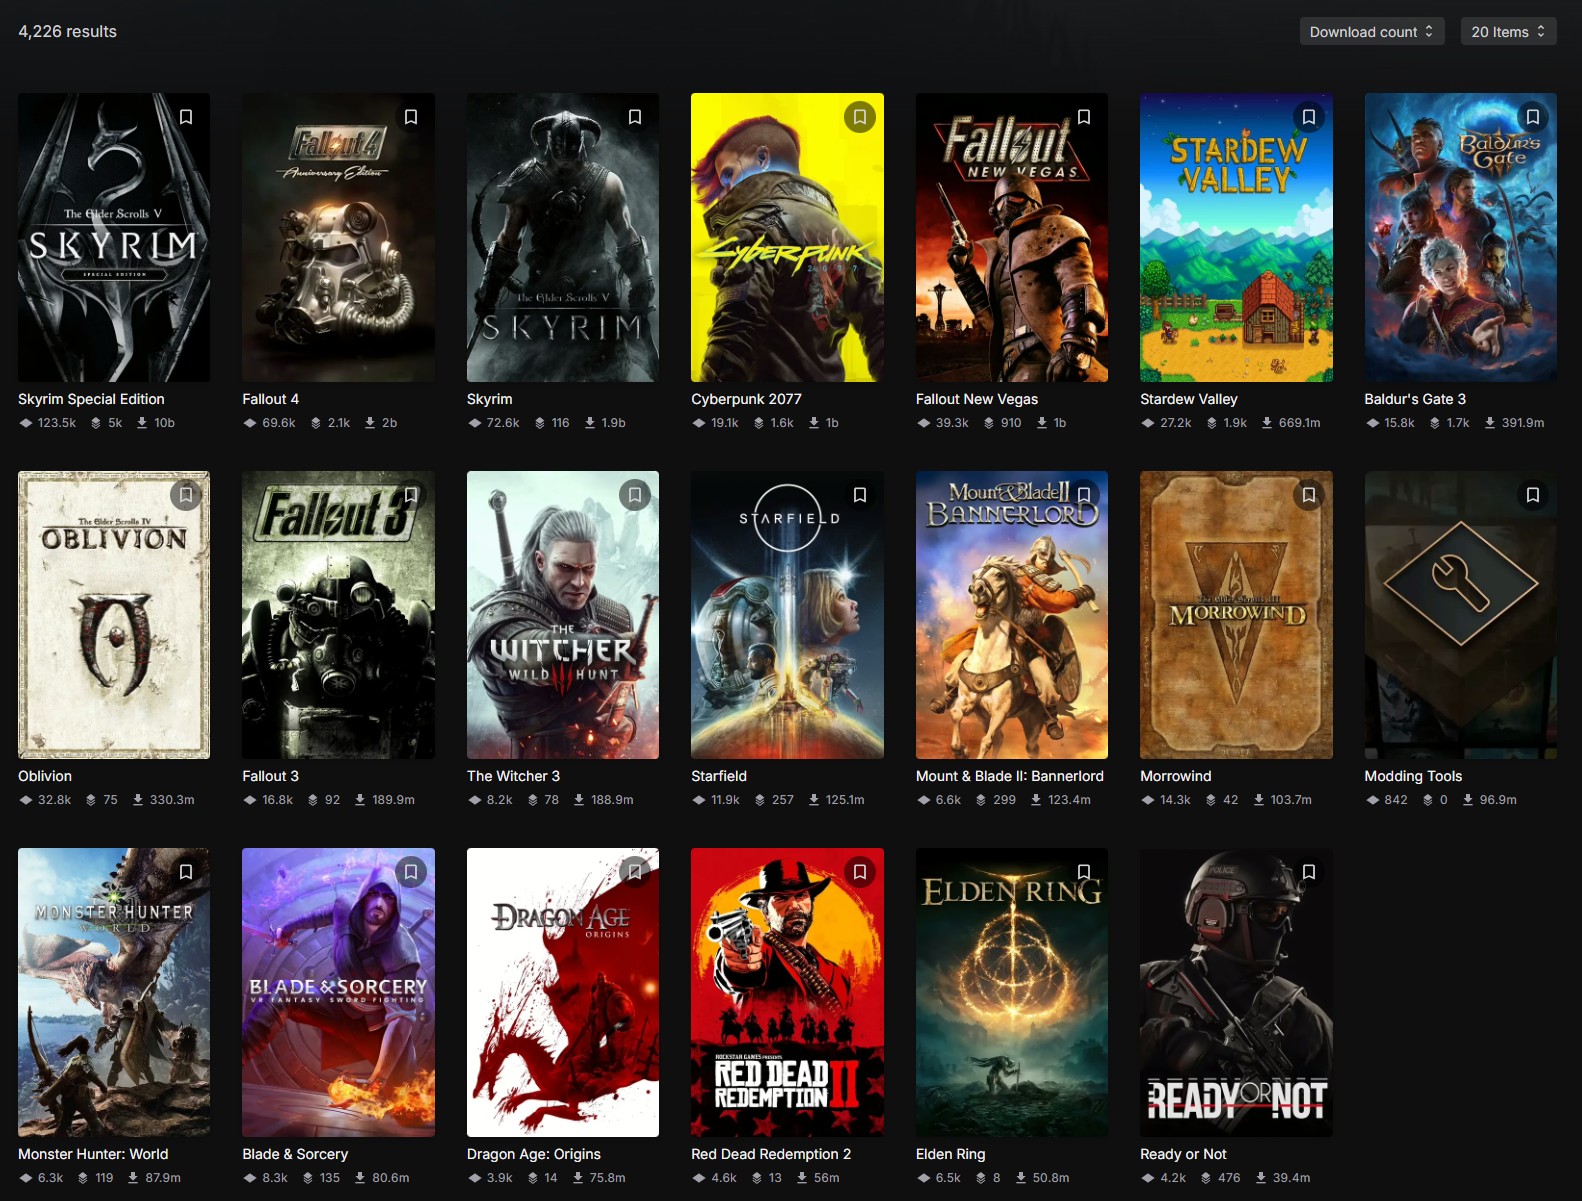
Task: Click the Monster Hunter: World title
Action: 93,1154
